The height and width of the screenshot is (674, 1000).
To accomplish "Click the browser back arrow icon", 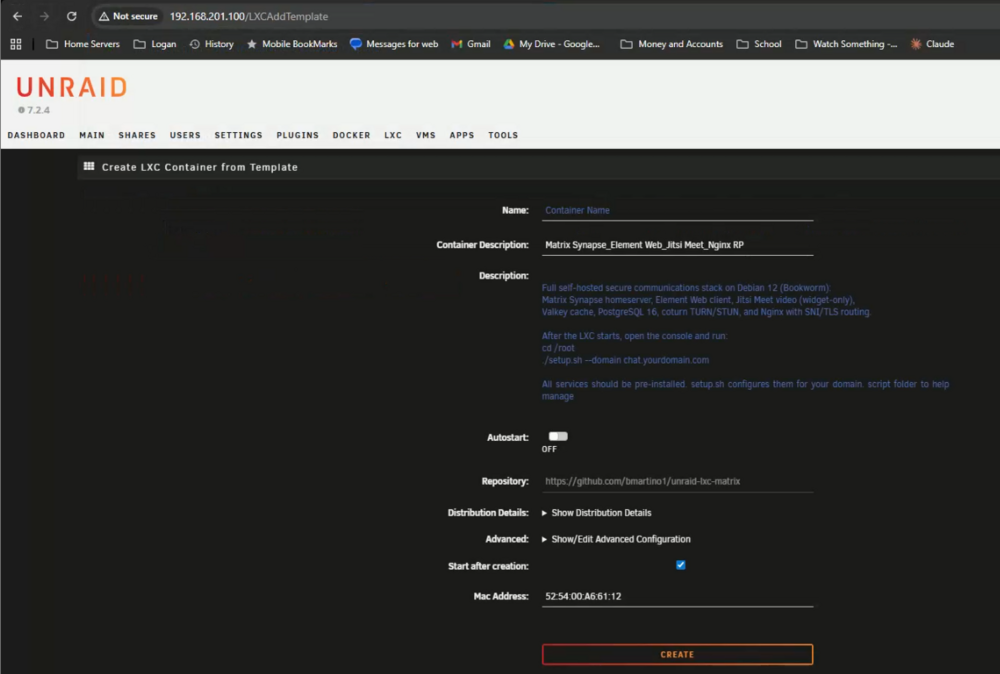I will tap(17, 17).
